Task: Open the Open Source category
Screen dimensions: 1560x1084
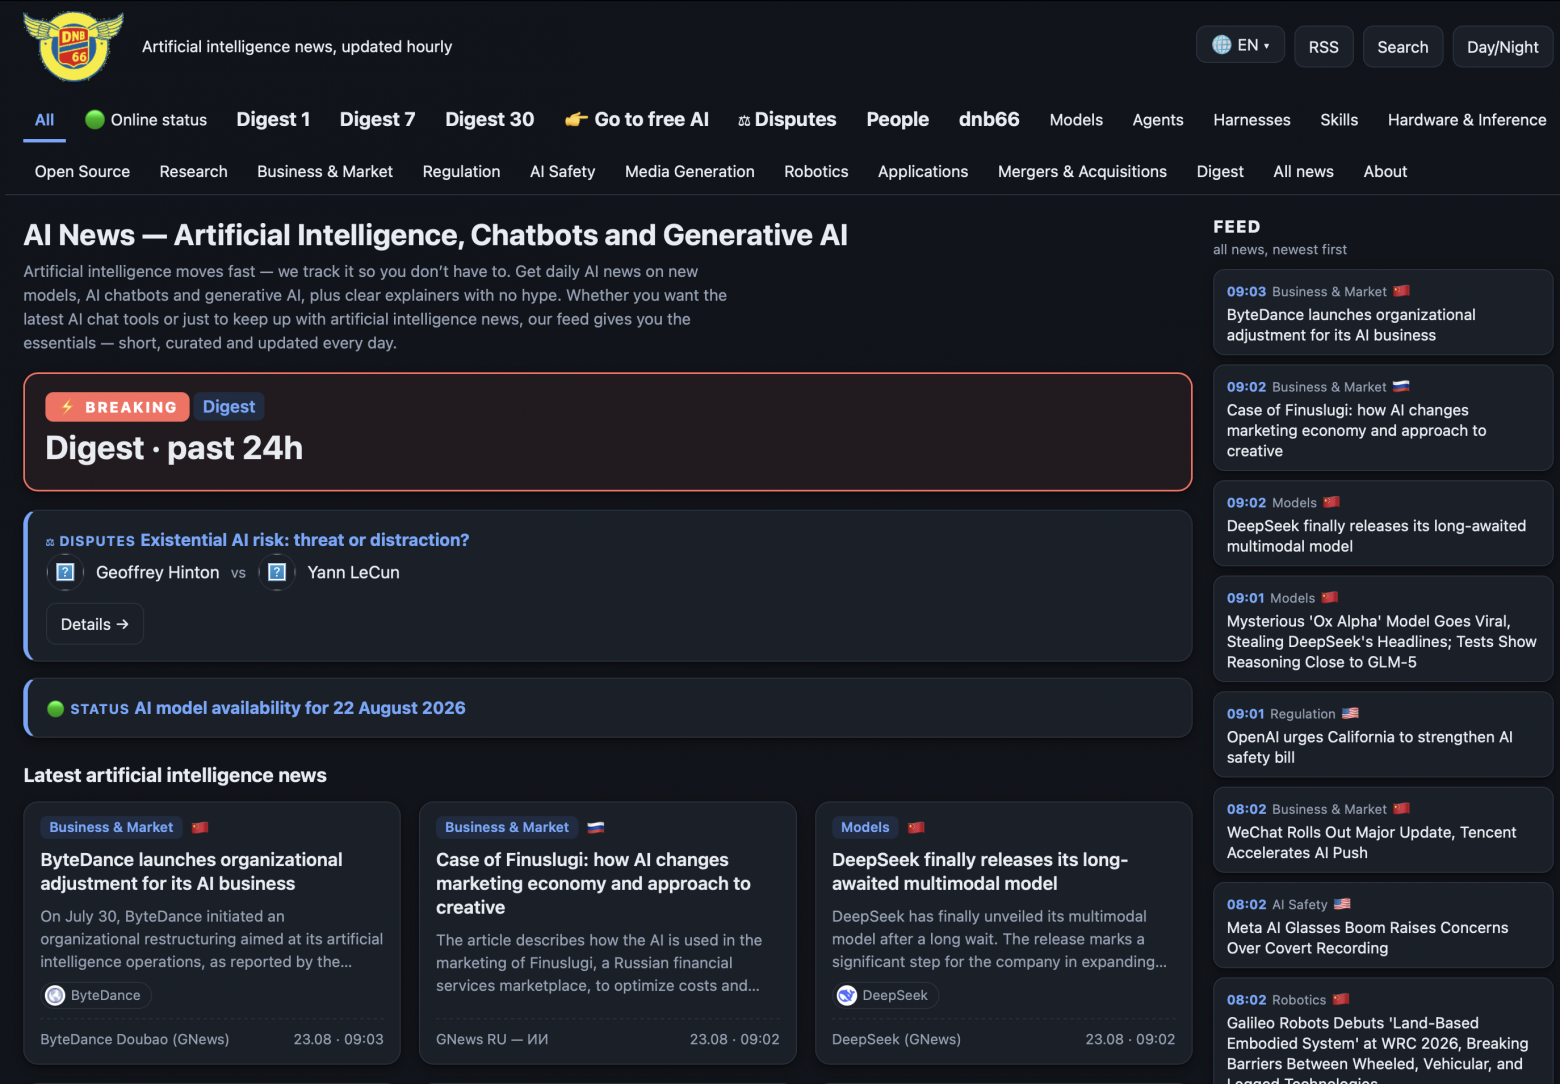Action: point(82,172)
